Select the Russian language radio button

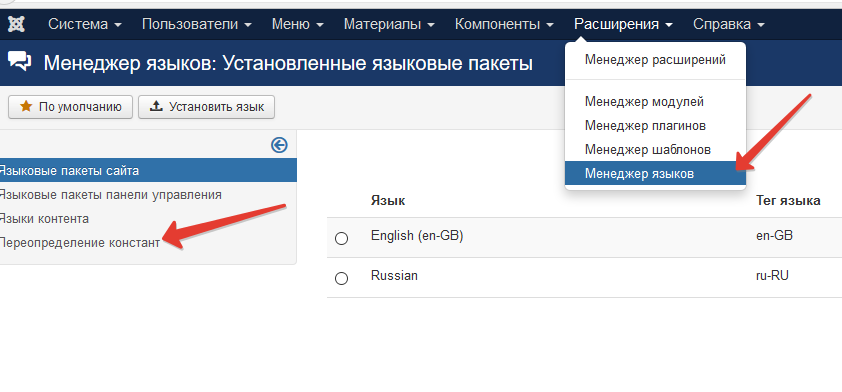point(342,278)
